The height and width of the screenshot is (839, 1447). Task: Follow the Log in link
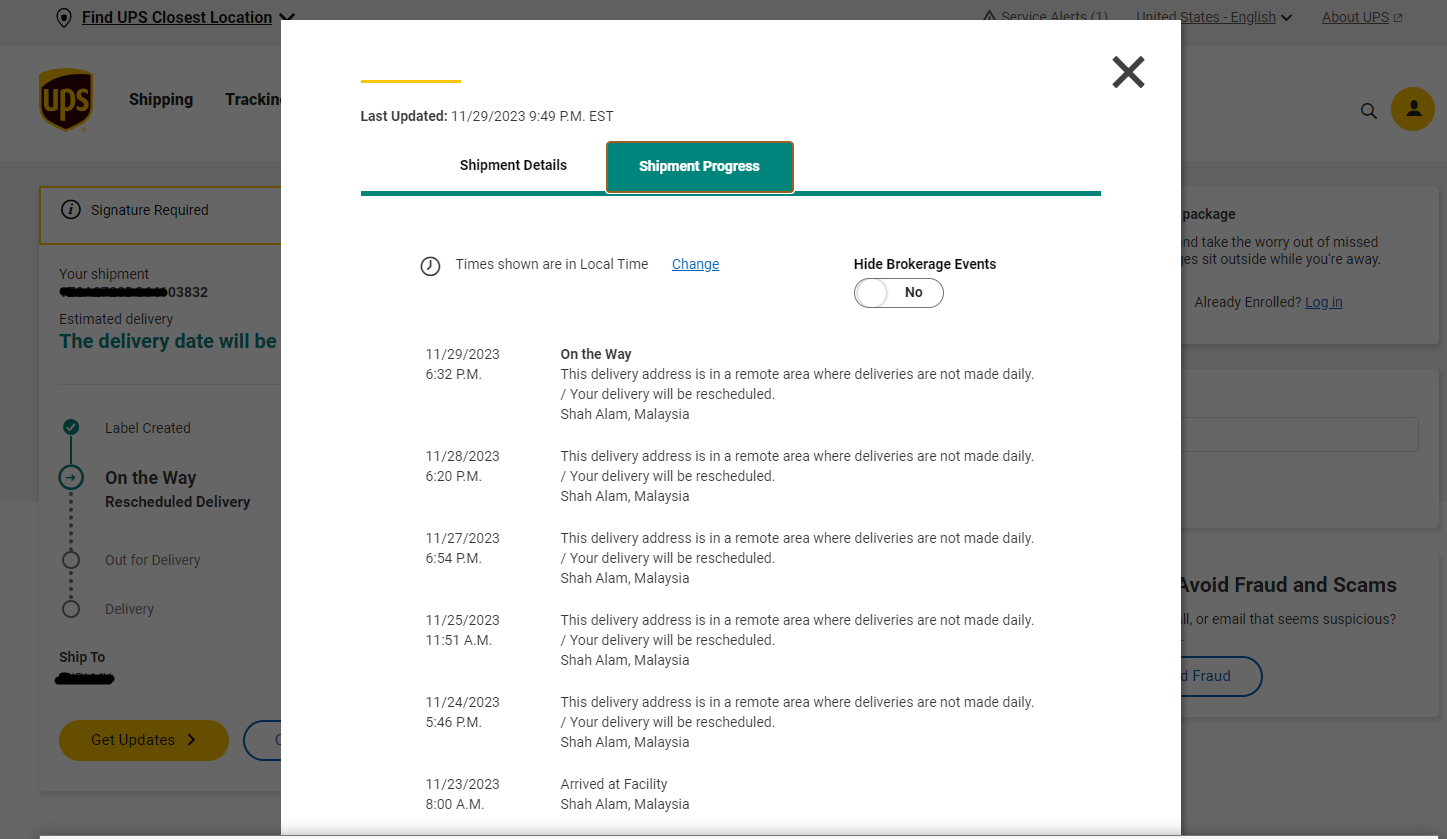(1324, 302)
